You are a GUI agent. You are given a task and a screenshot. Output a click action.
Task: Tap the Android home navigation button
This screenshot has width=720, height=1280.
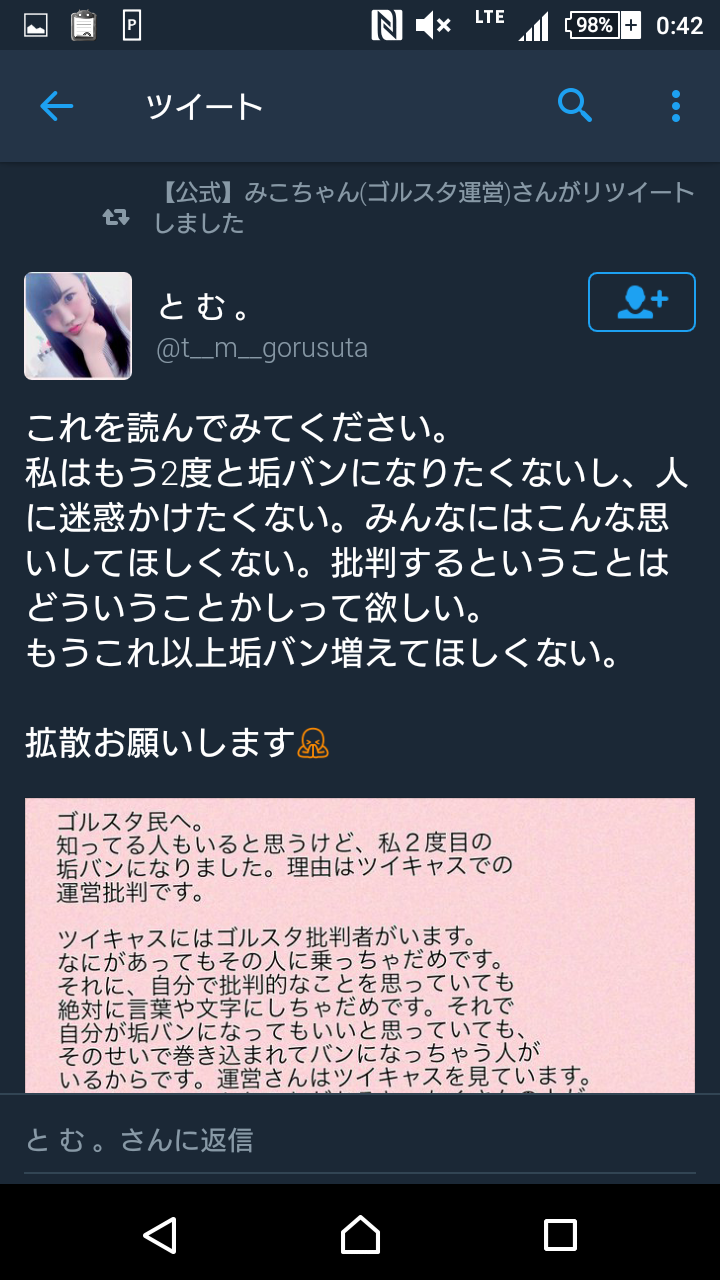tap(360, 1235)
